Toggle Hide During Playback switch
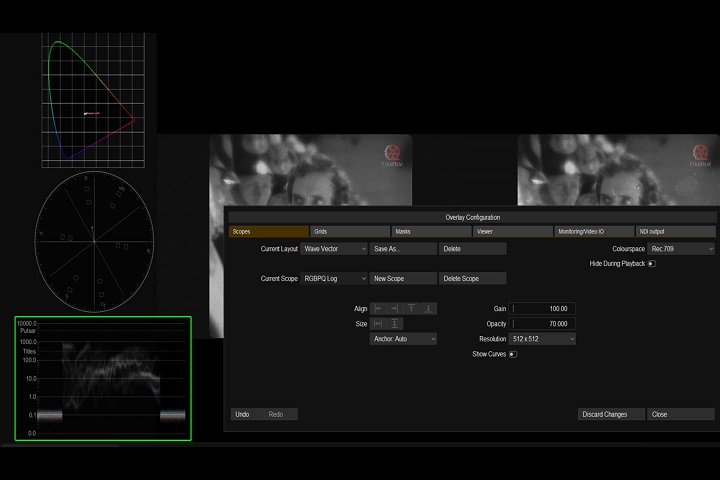Image resolution: width=720 pixels, height=480 pixels. pos(652,264)
